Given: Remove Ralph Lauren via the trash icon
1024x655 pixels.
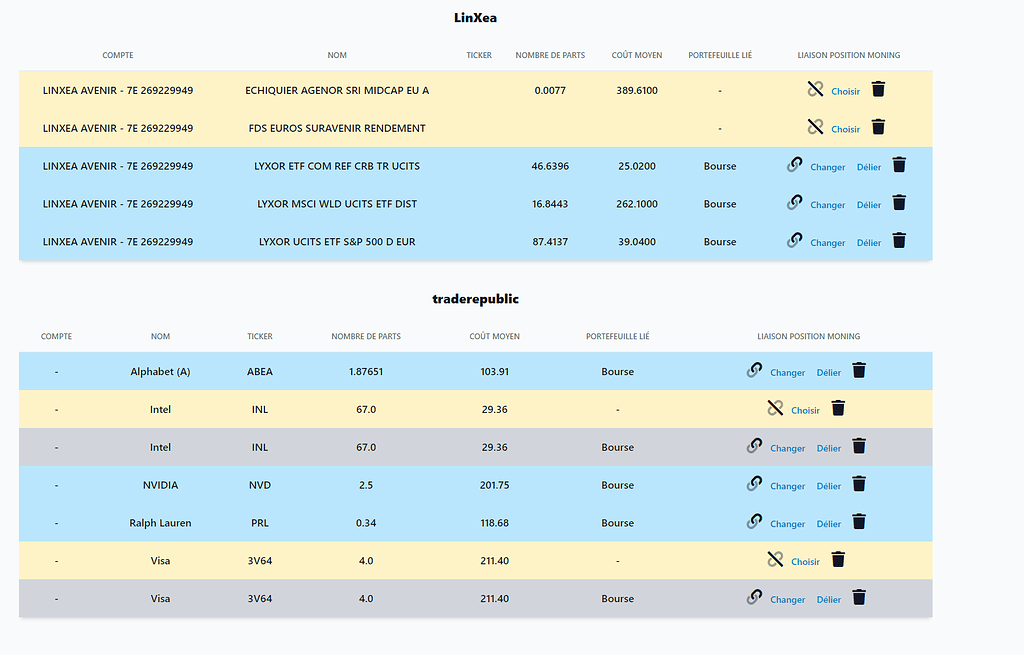Looking at the screenshot, I should 859,522.
